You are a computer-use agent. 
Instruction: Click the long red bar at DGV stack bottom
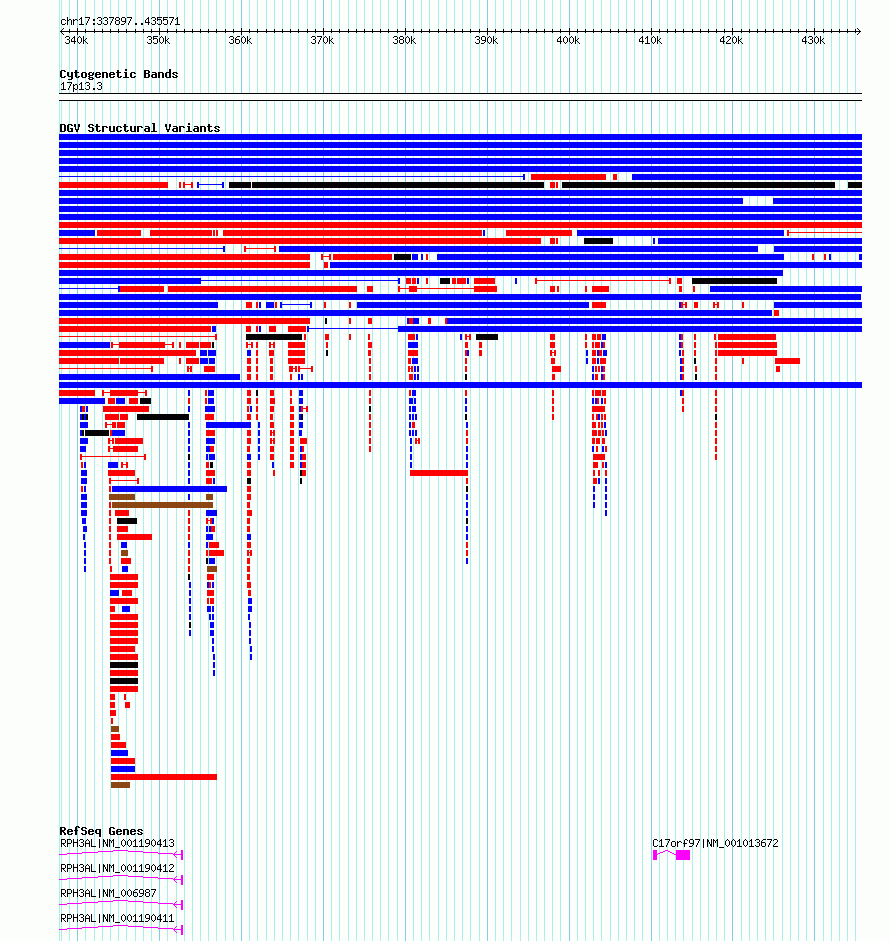[x=164, y=777]
